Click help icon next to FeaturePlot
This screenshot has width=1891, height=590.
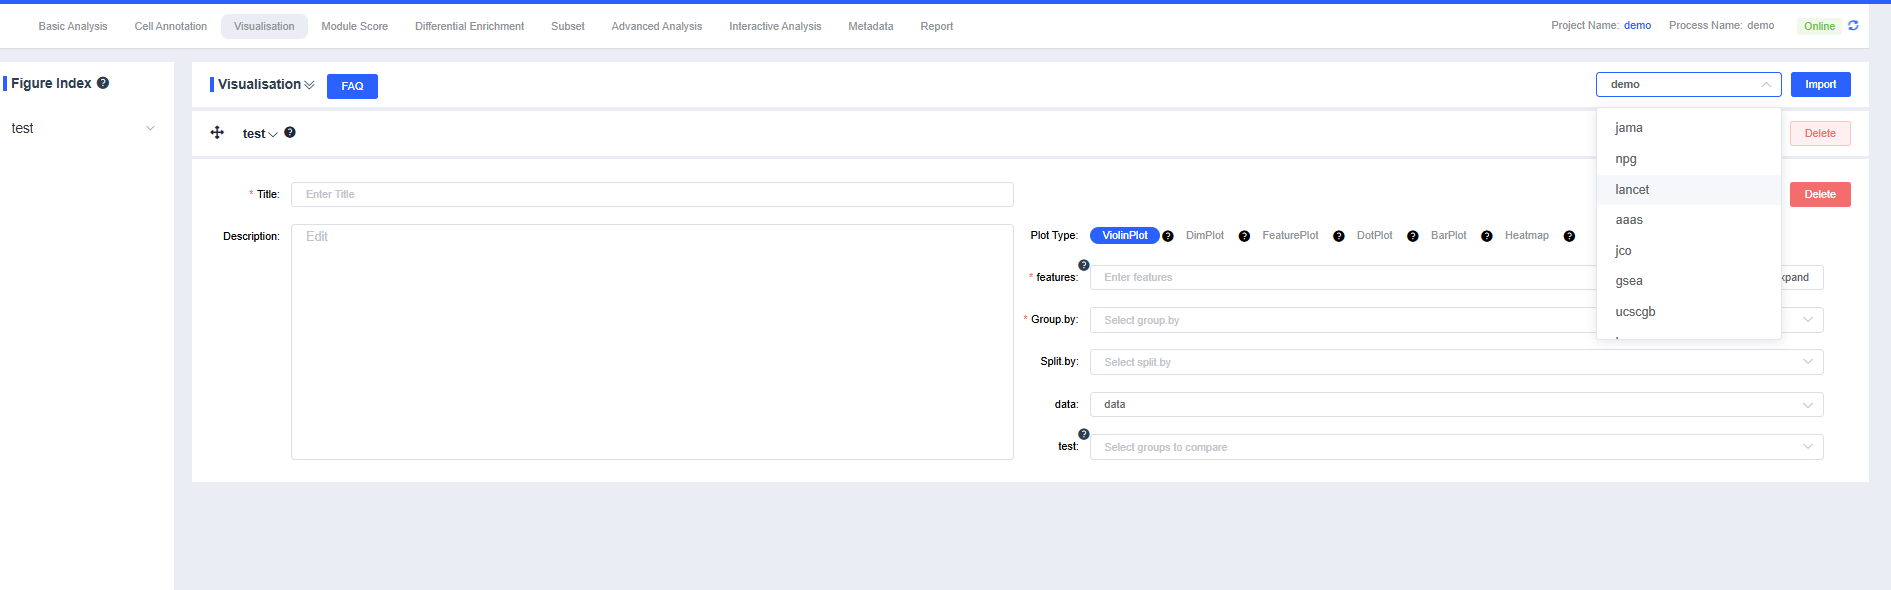(x=1338, y=236)
